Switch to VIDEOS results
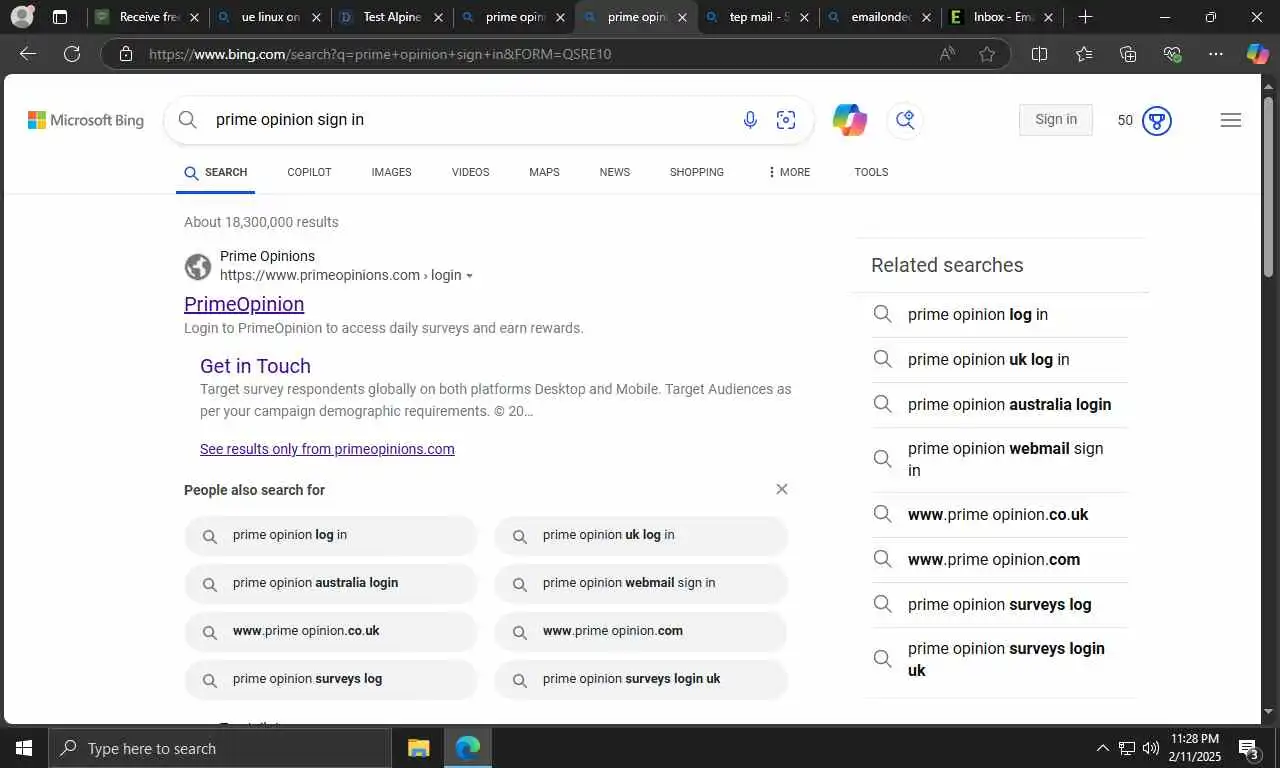The height and width of the screenshot is (768, 1280). coord(470,172)
